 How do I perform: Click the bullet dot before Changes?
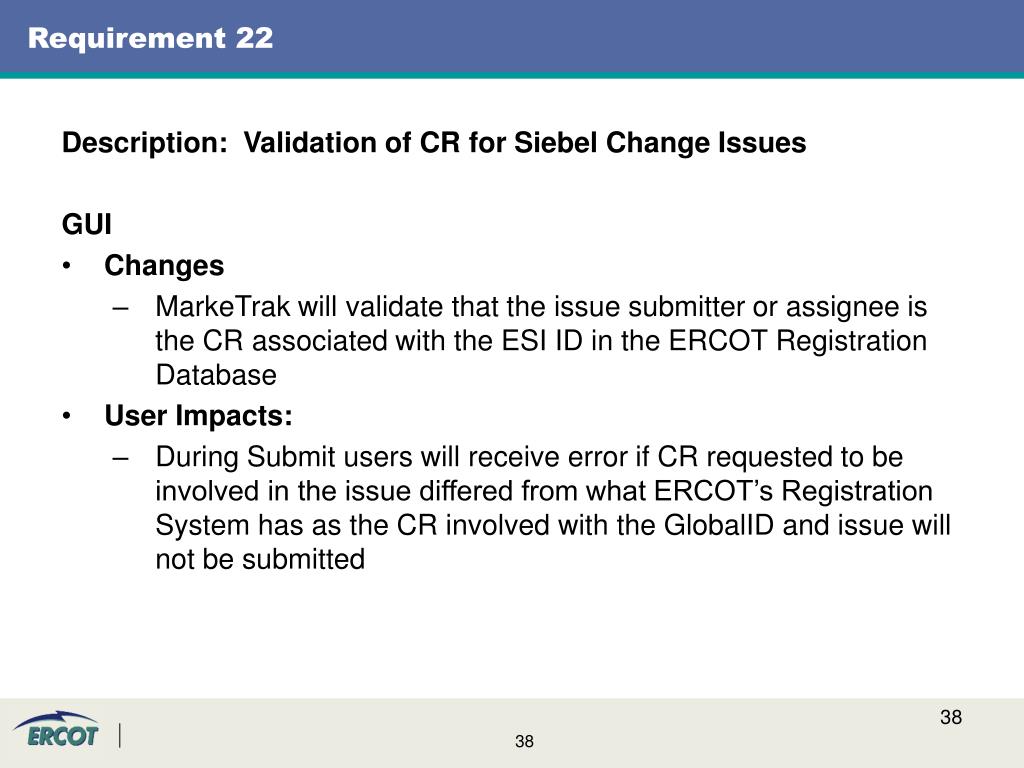coord(67,266)
